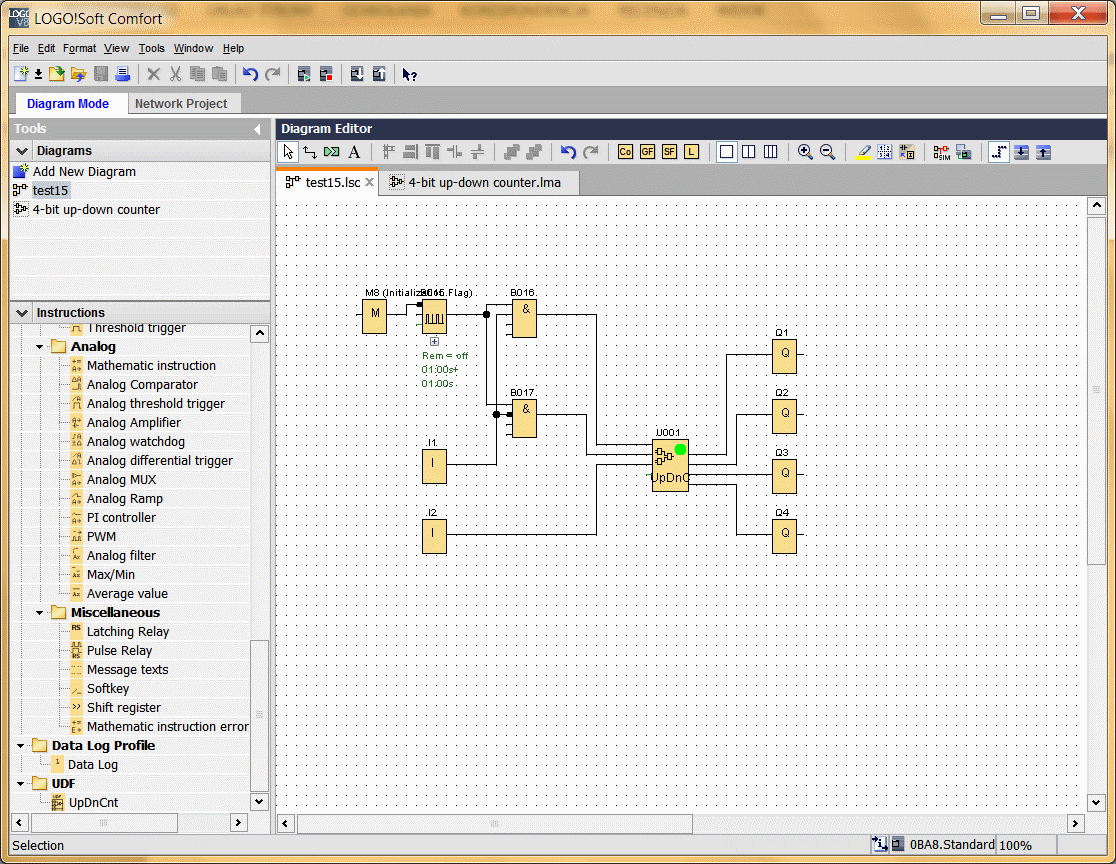
Task: Collapse the Instructions section
Action: click(22, 312)
